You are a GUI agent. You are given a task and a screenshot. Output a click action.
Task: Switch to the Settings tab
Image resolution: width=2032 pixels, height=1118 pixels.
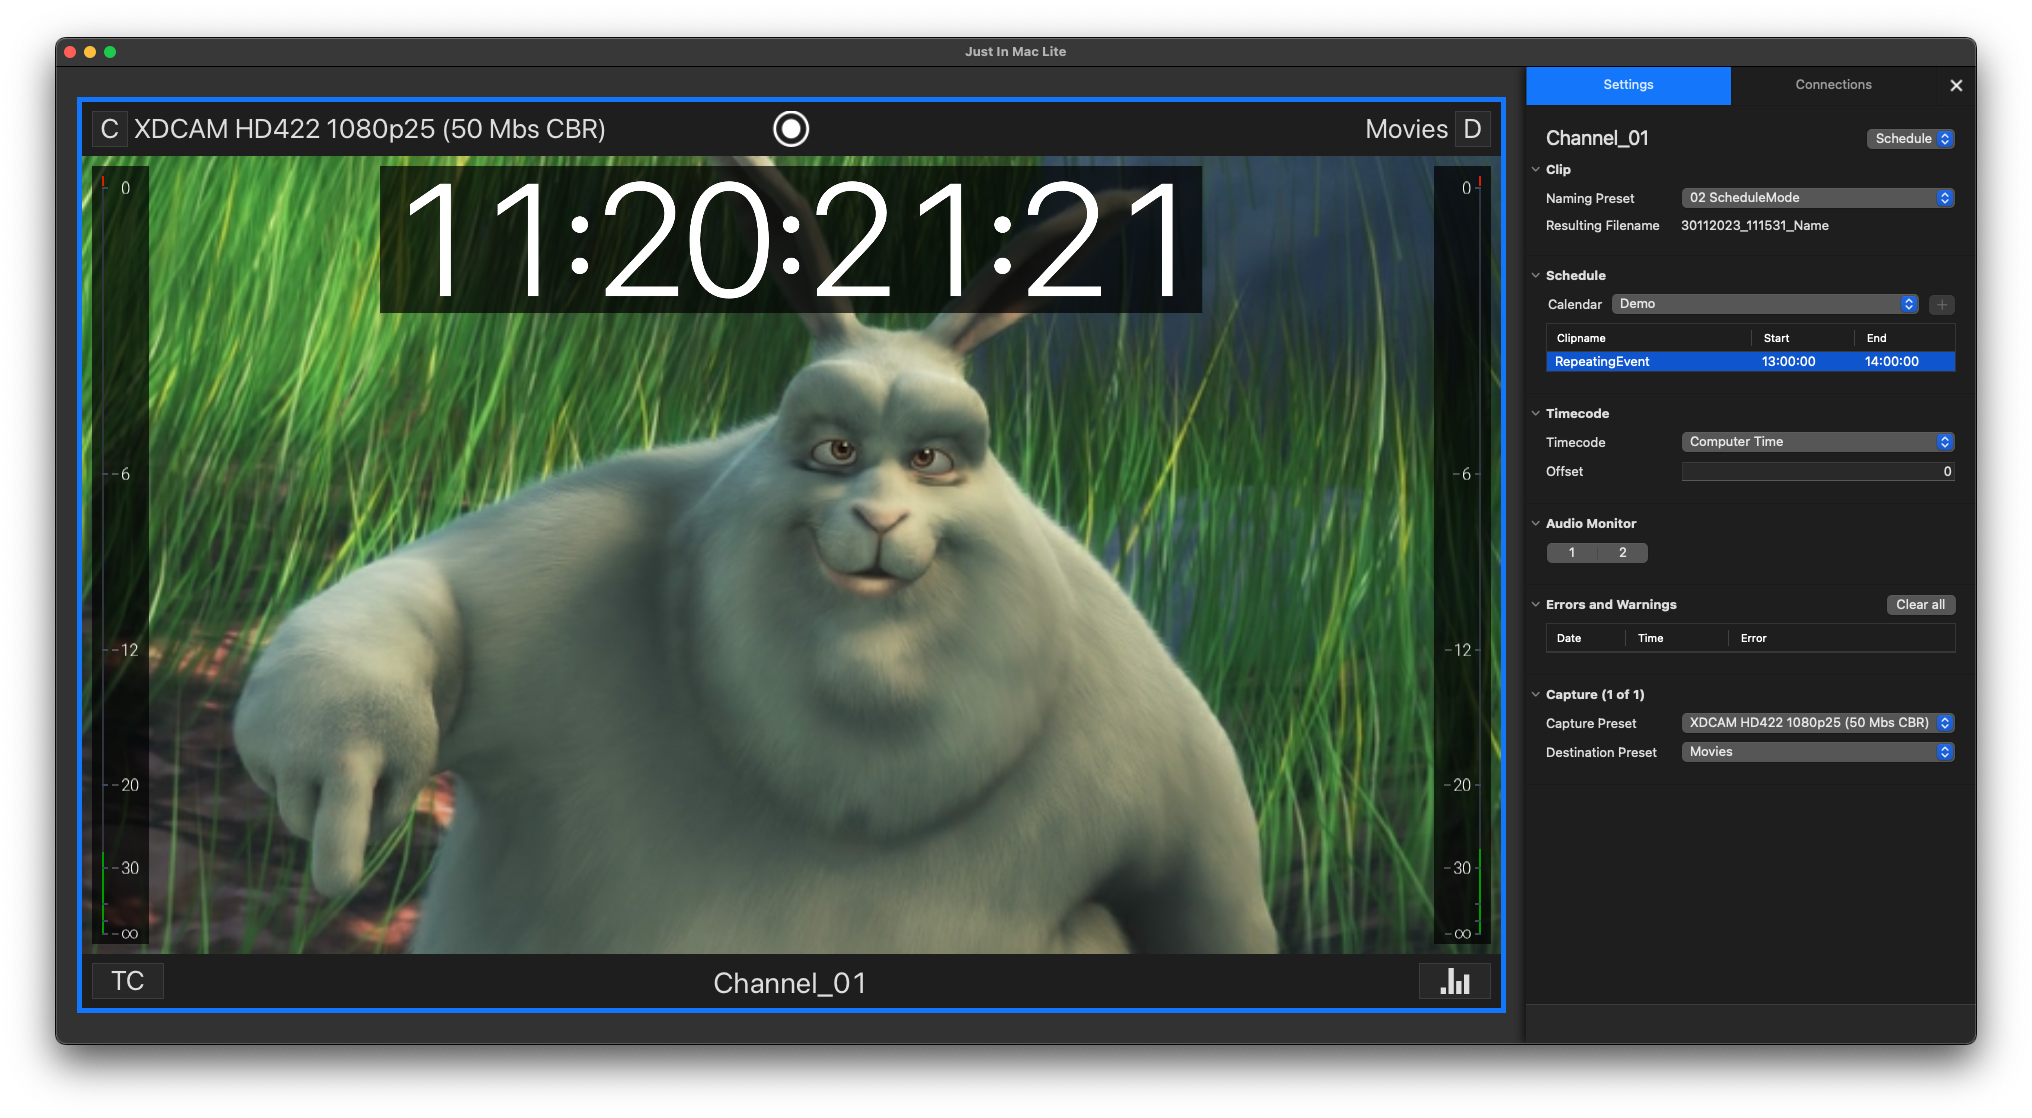point(1628,85)
